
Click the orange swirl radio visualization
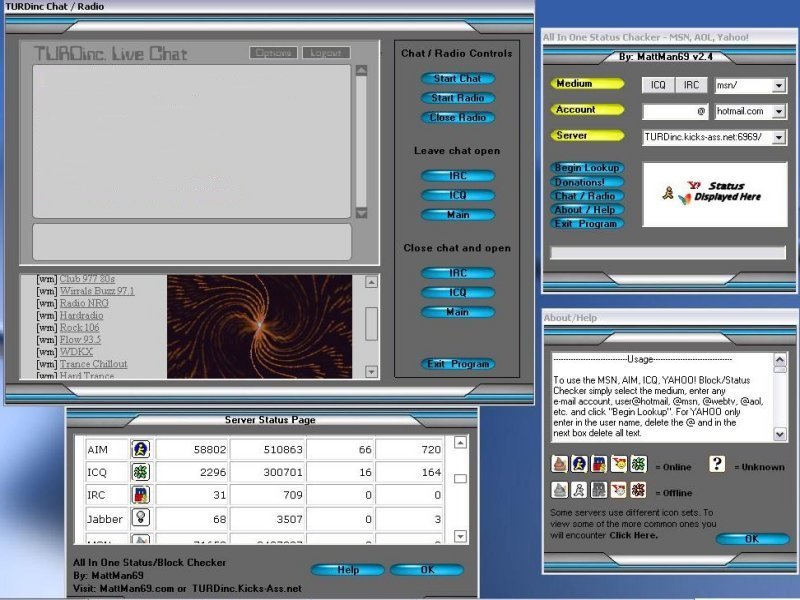coord(260,327)
